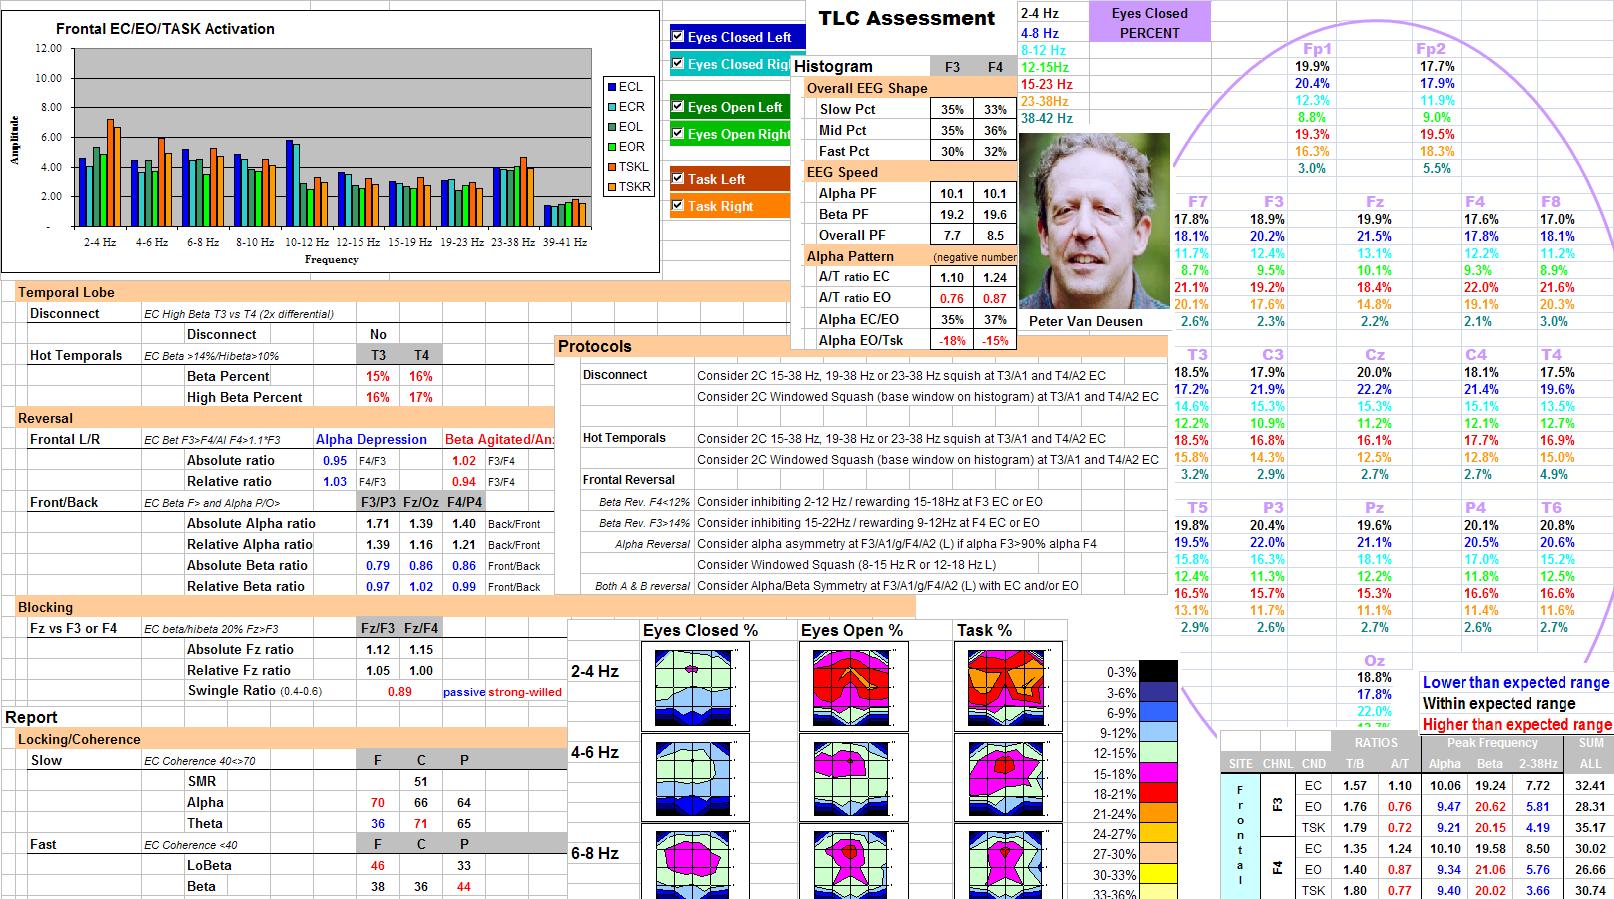
Task: Click the 15-23 Hz frequency legend cell
Action: [1046, 84]
